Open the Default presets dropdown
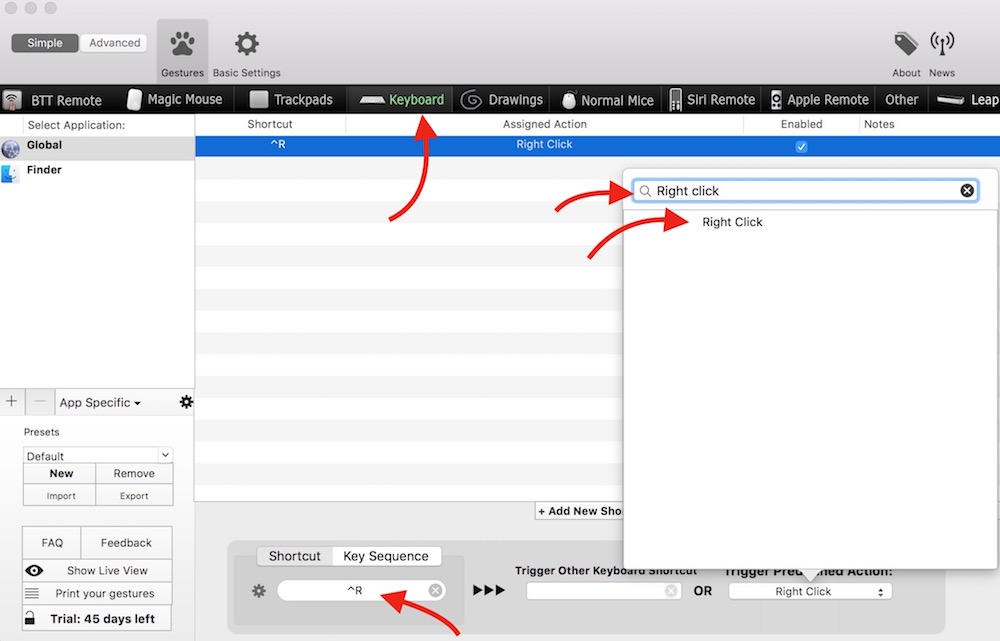The width and height of the screenshot is (1000, 641). point(98,456)
